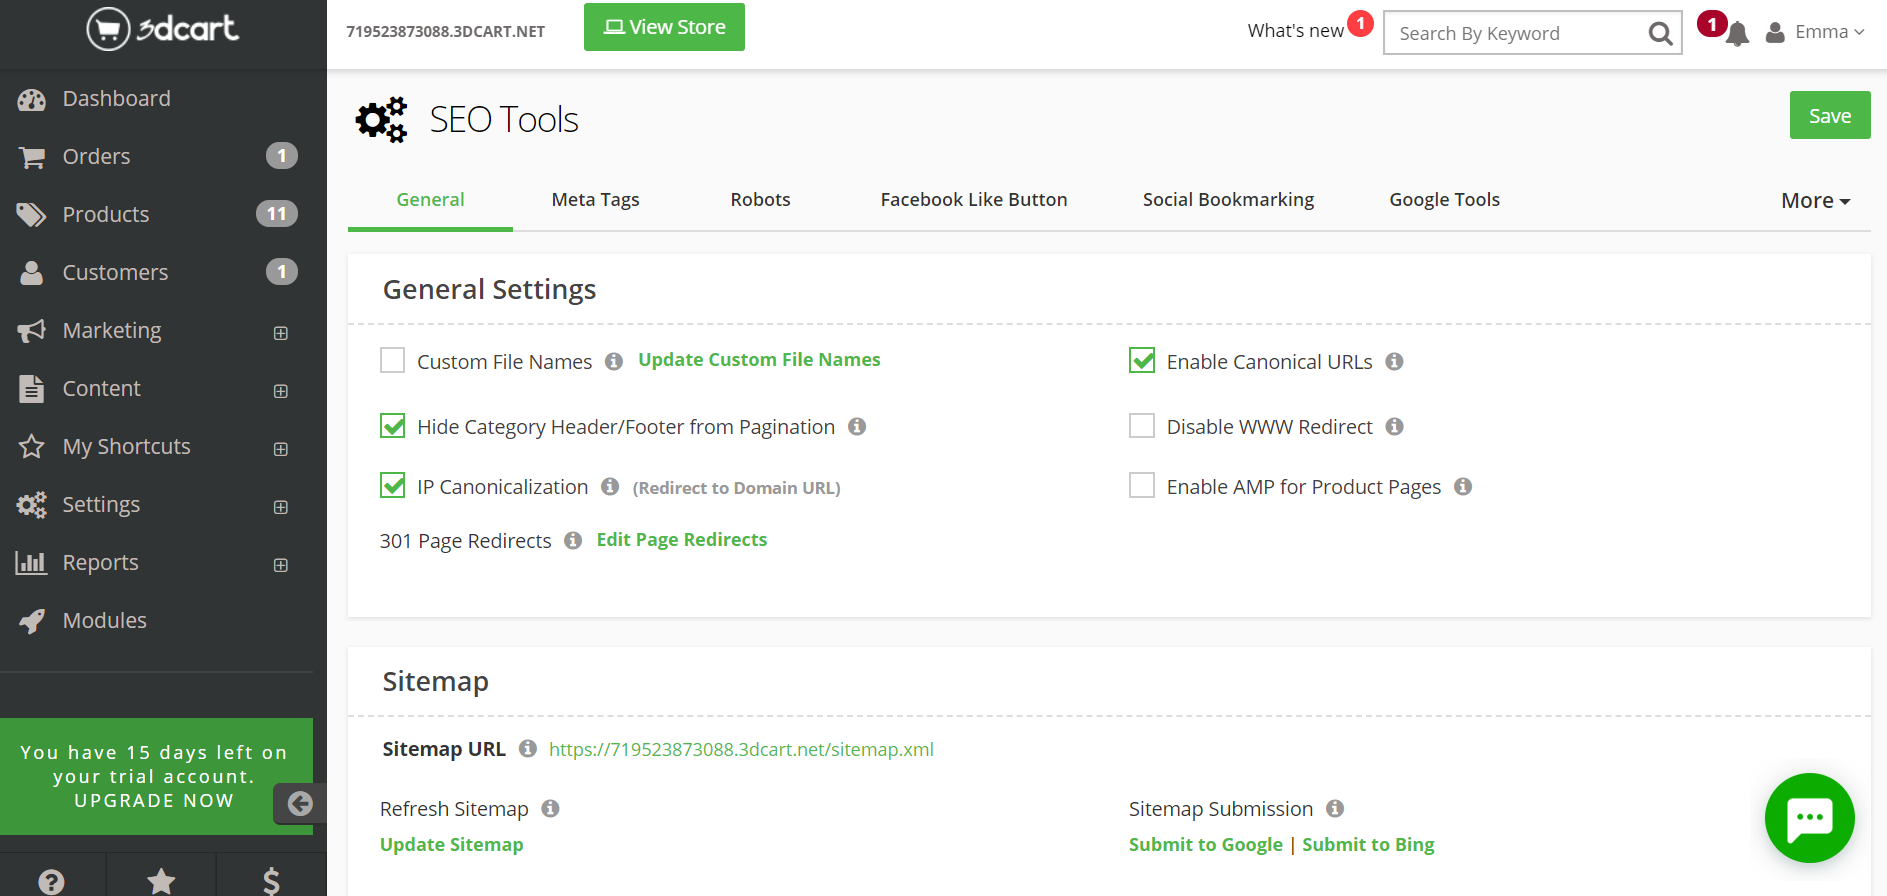Click the dollar sign billing icon
Screen dimensions: 1887x896
(x=271, y=881)
